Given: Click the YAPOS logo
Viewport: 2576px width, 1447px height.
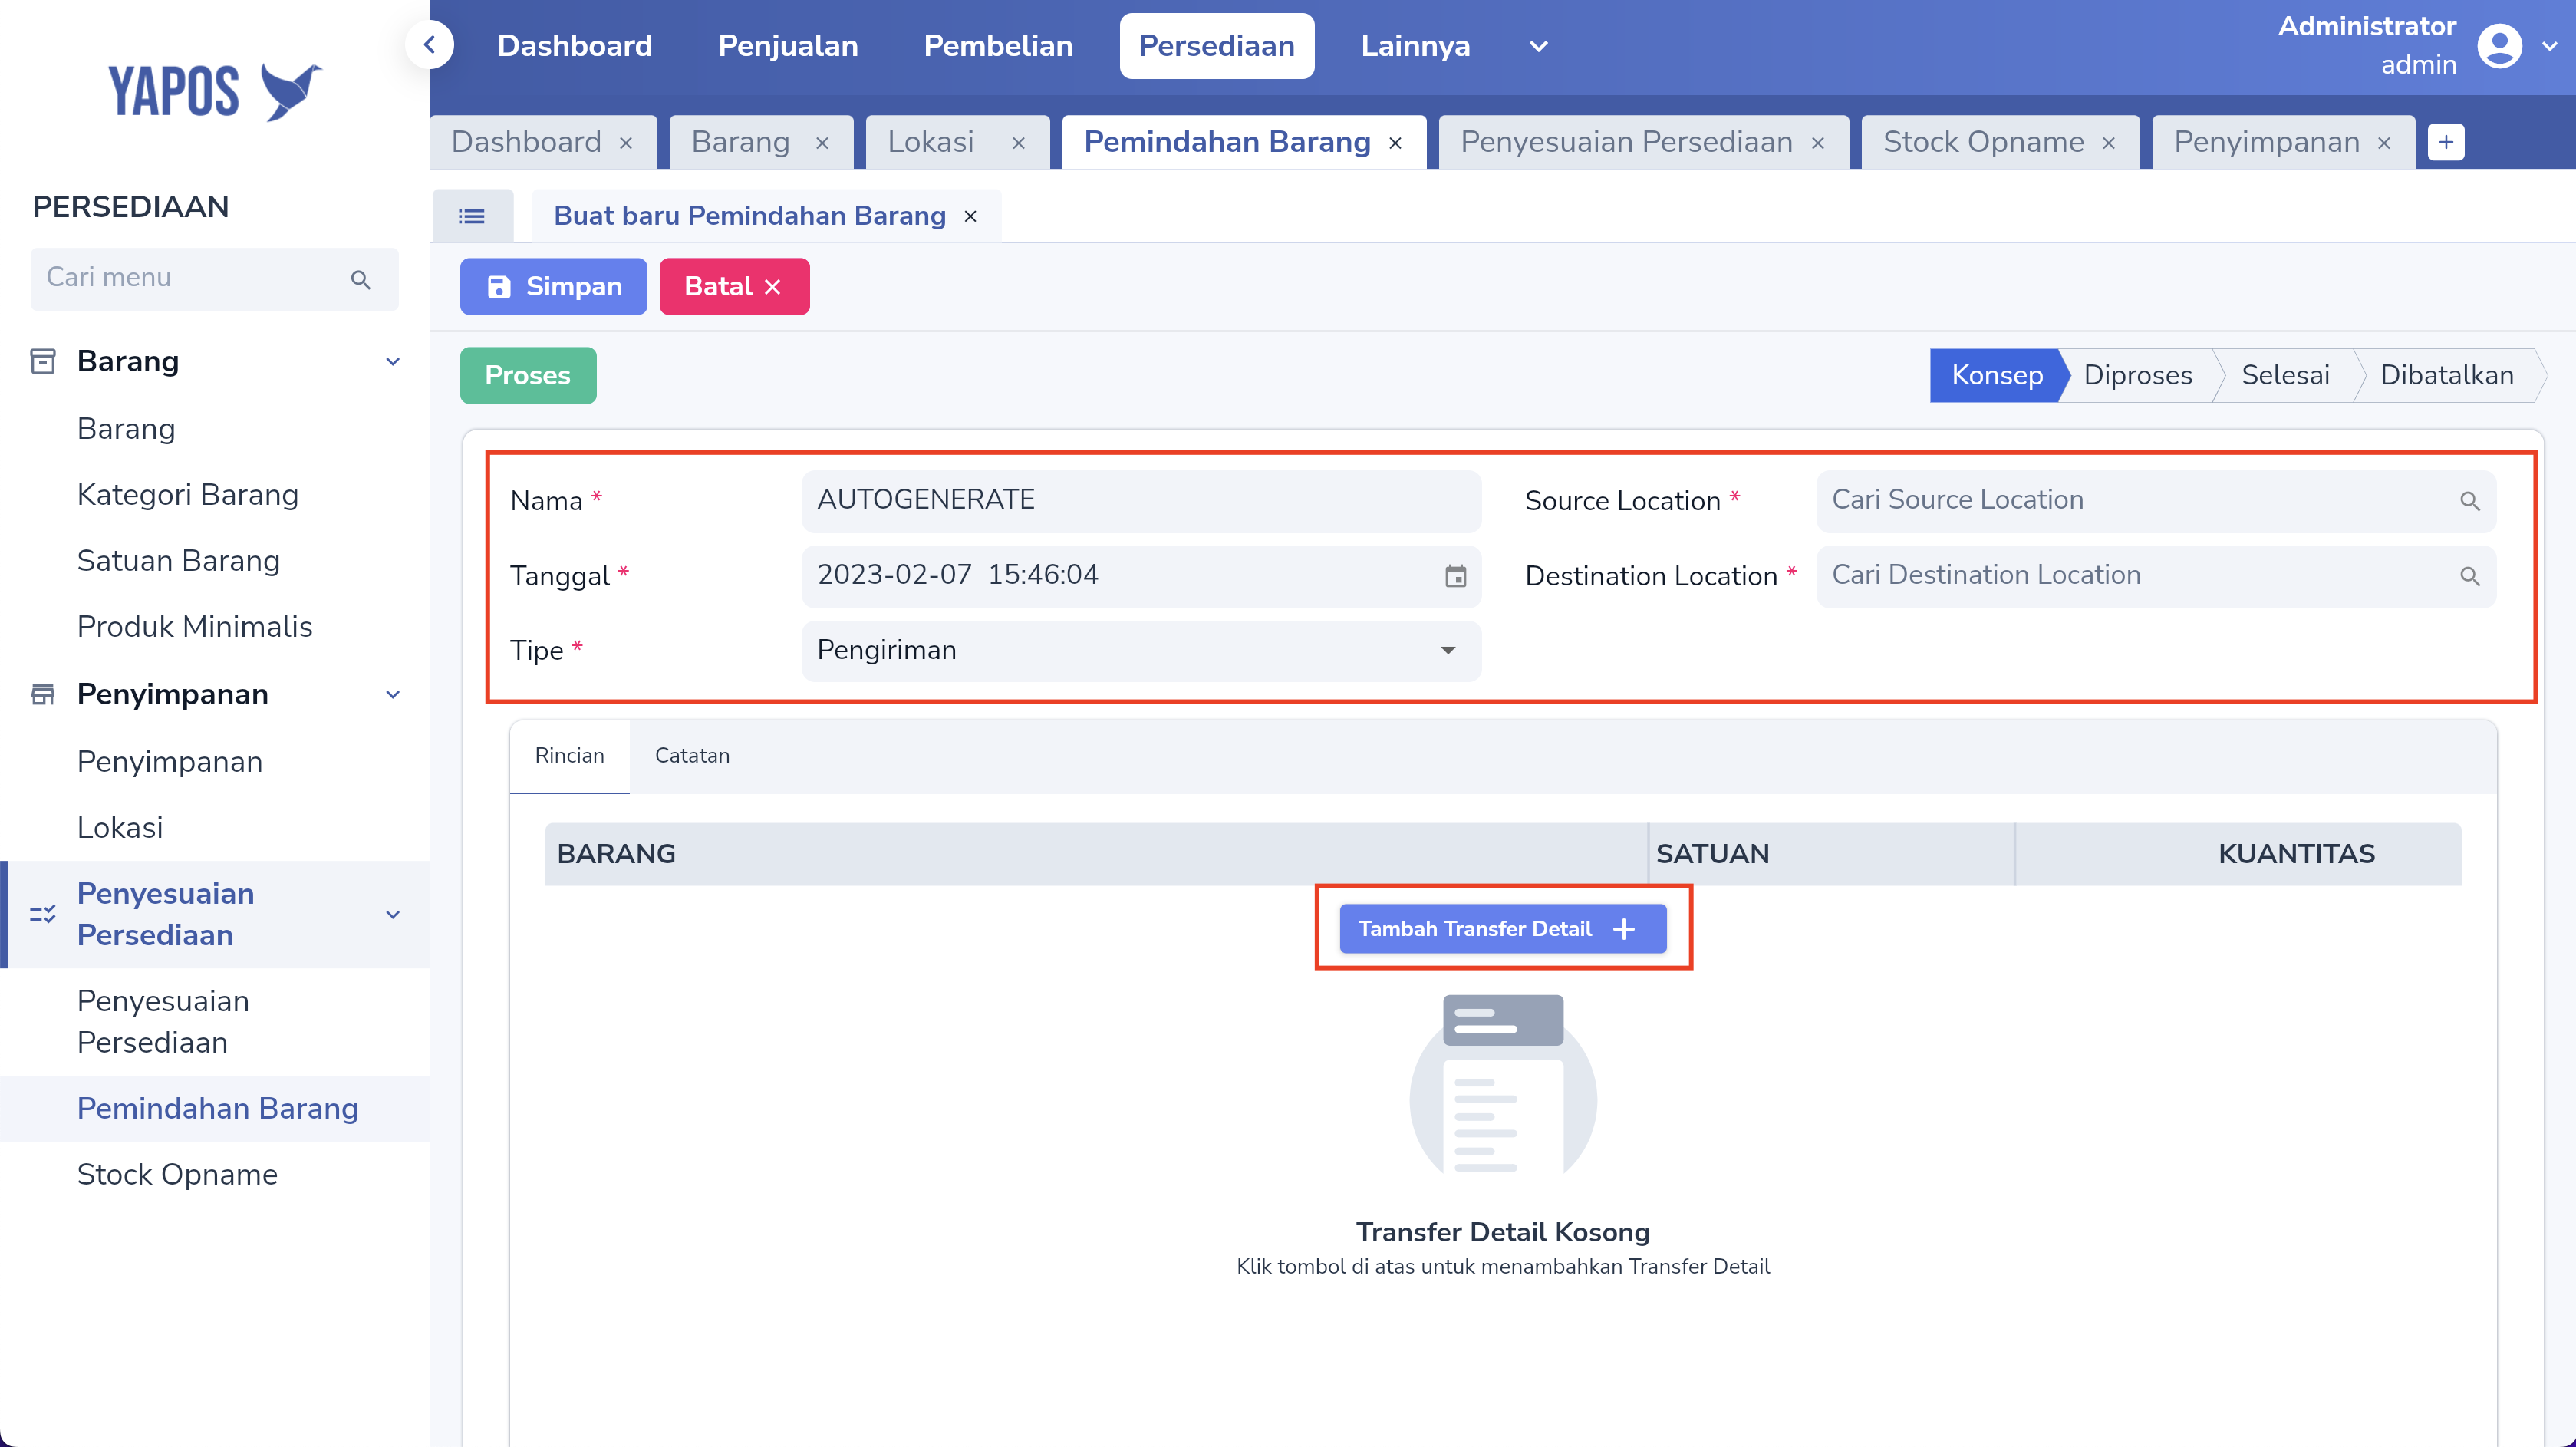Looking at the screenshot, I should click(215, 92).
